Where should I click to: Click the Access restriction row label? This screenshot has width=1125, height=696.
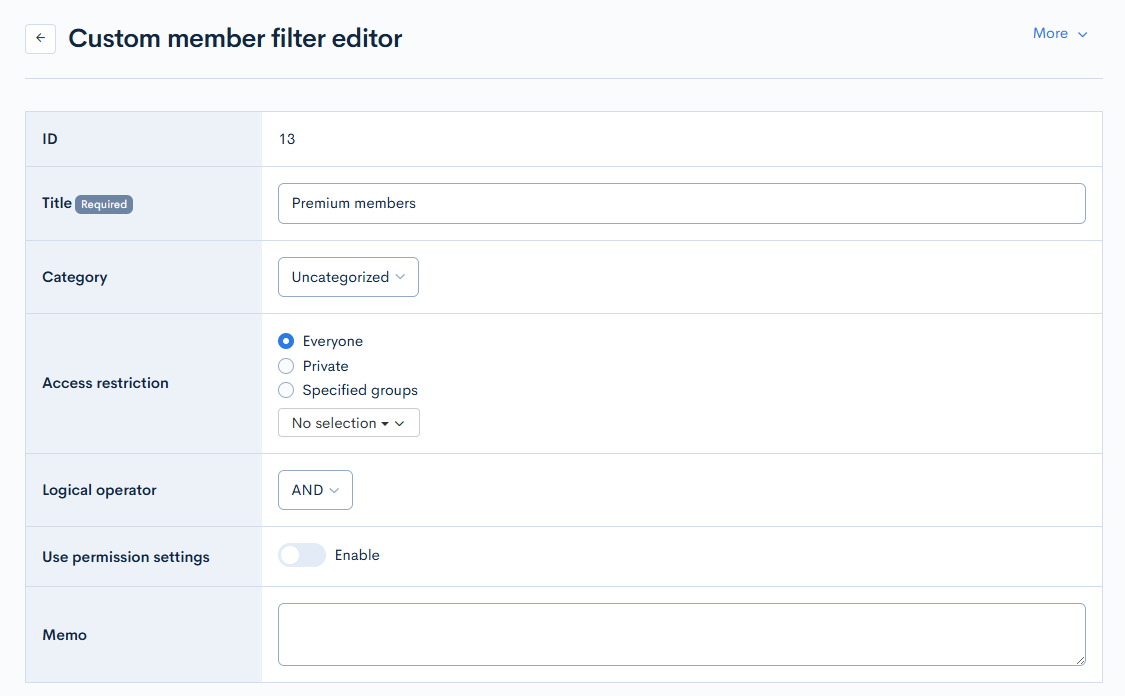[105, 383]
